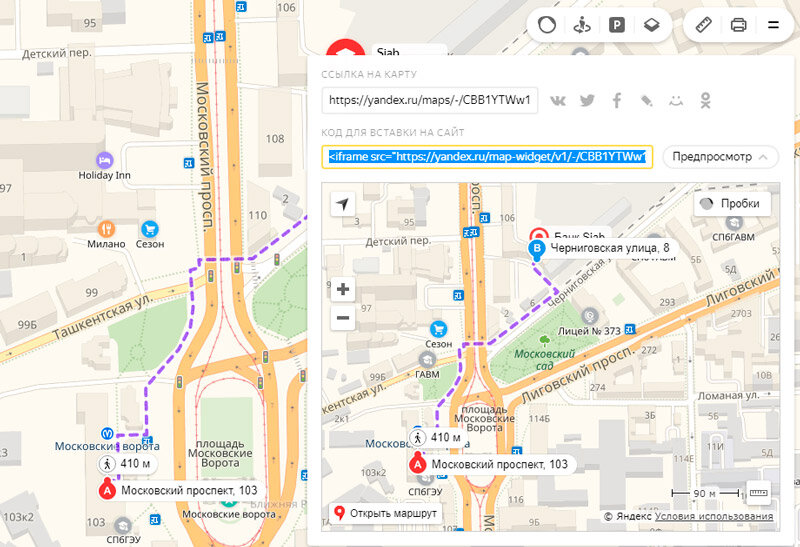Click Милано restaurant marker
This screenshot has height=547, width=800.
(x=106, y=229)
